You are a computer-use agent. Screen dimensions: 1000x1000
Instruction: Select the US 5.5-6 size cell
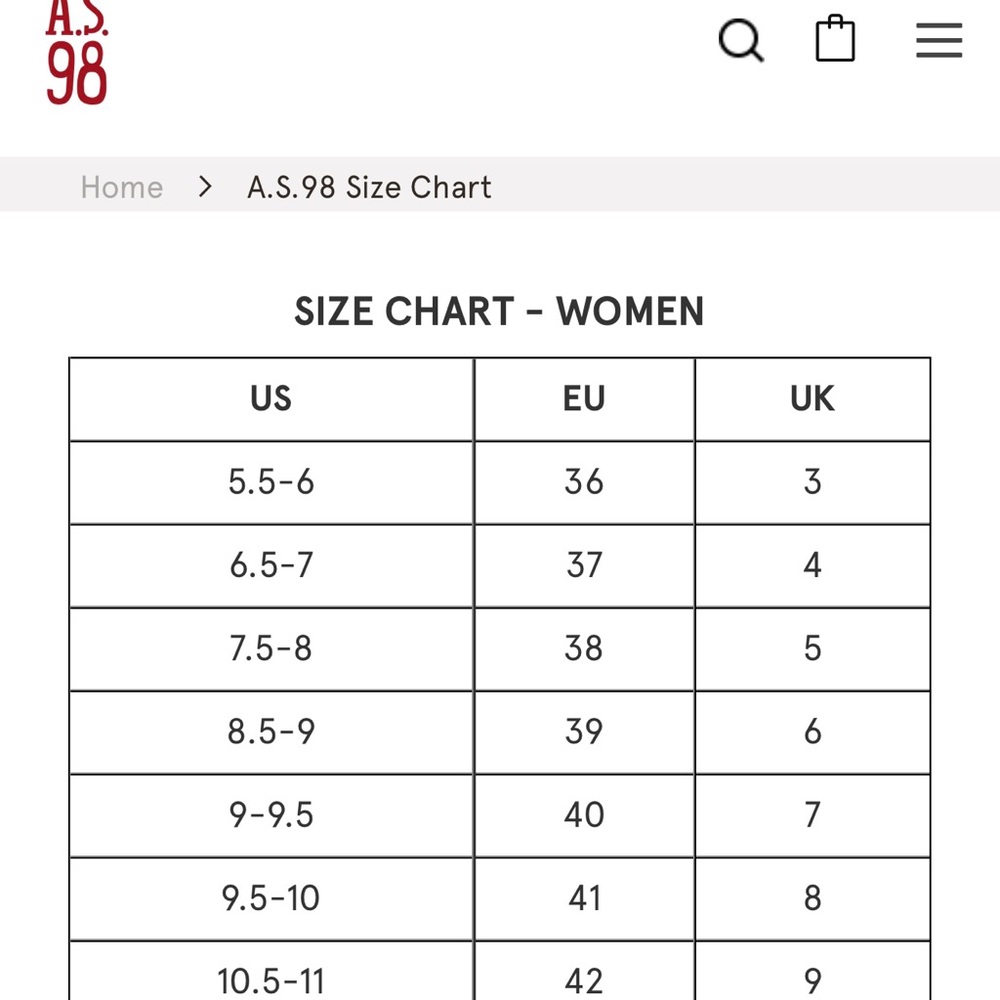pyautogui.click(x=271, y=482)
